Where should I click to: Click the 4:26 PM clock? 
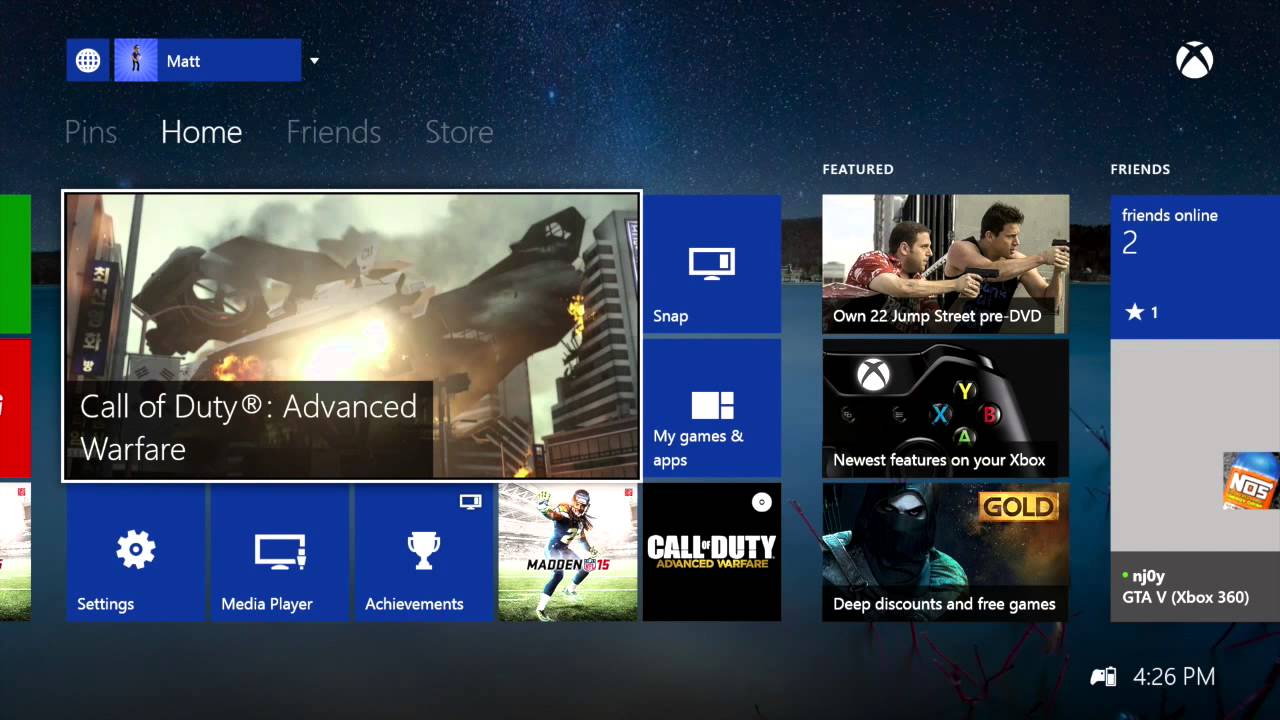pyautogui.click(x=1174, y=677)
